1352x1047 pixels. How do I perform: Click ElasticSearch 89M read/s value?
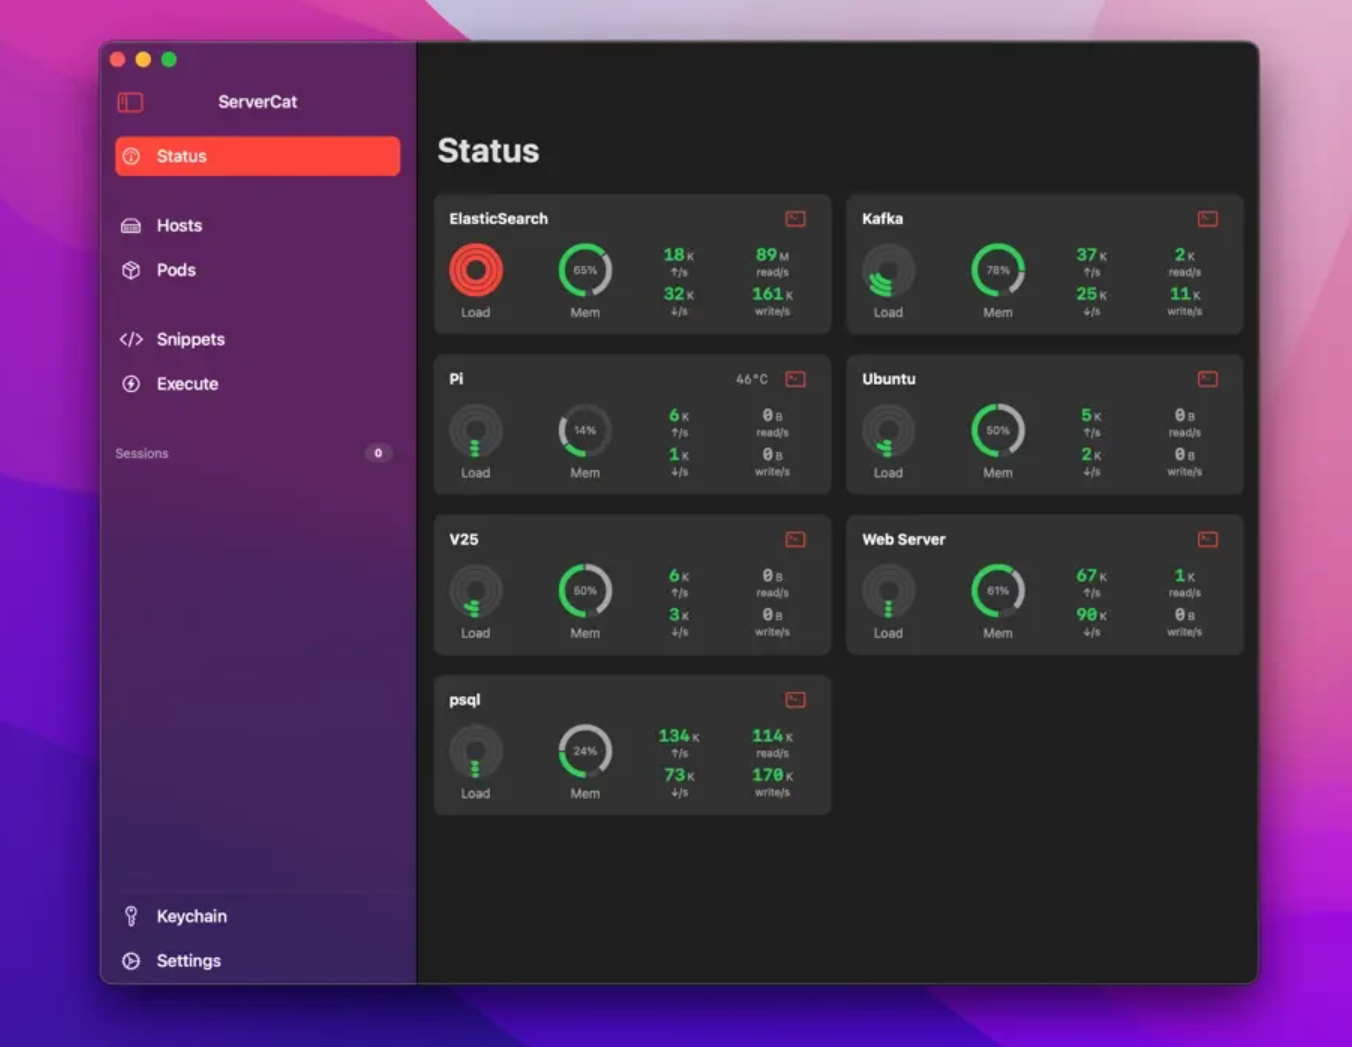772,255
